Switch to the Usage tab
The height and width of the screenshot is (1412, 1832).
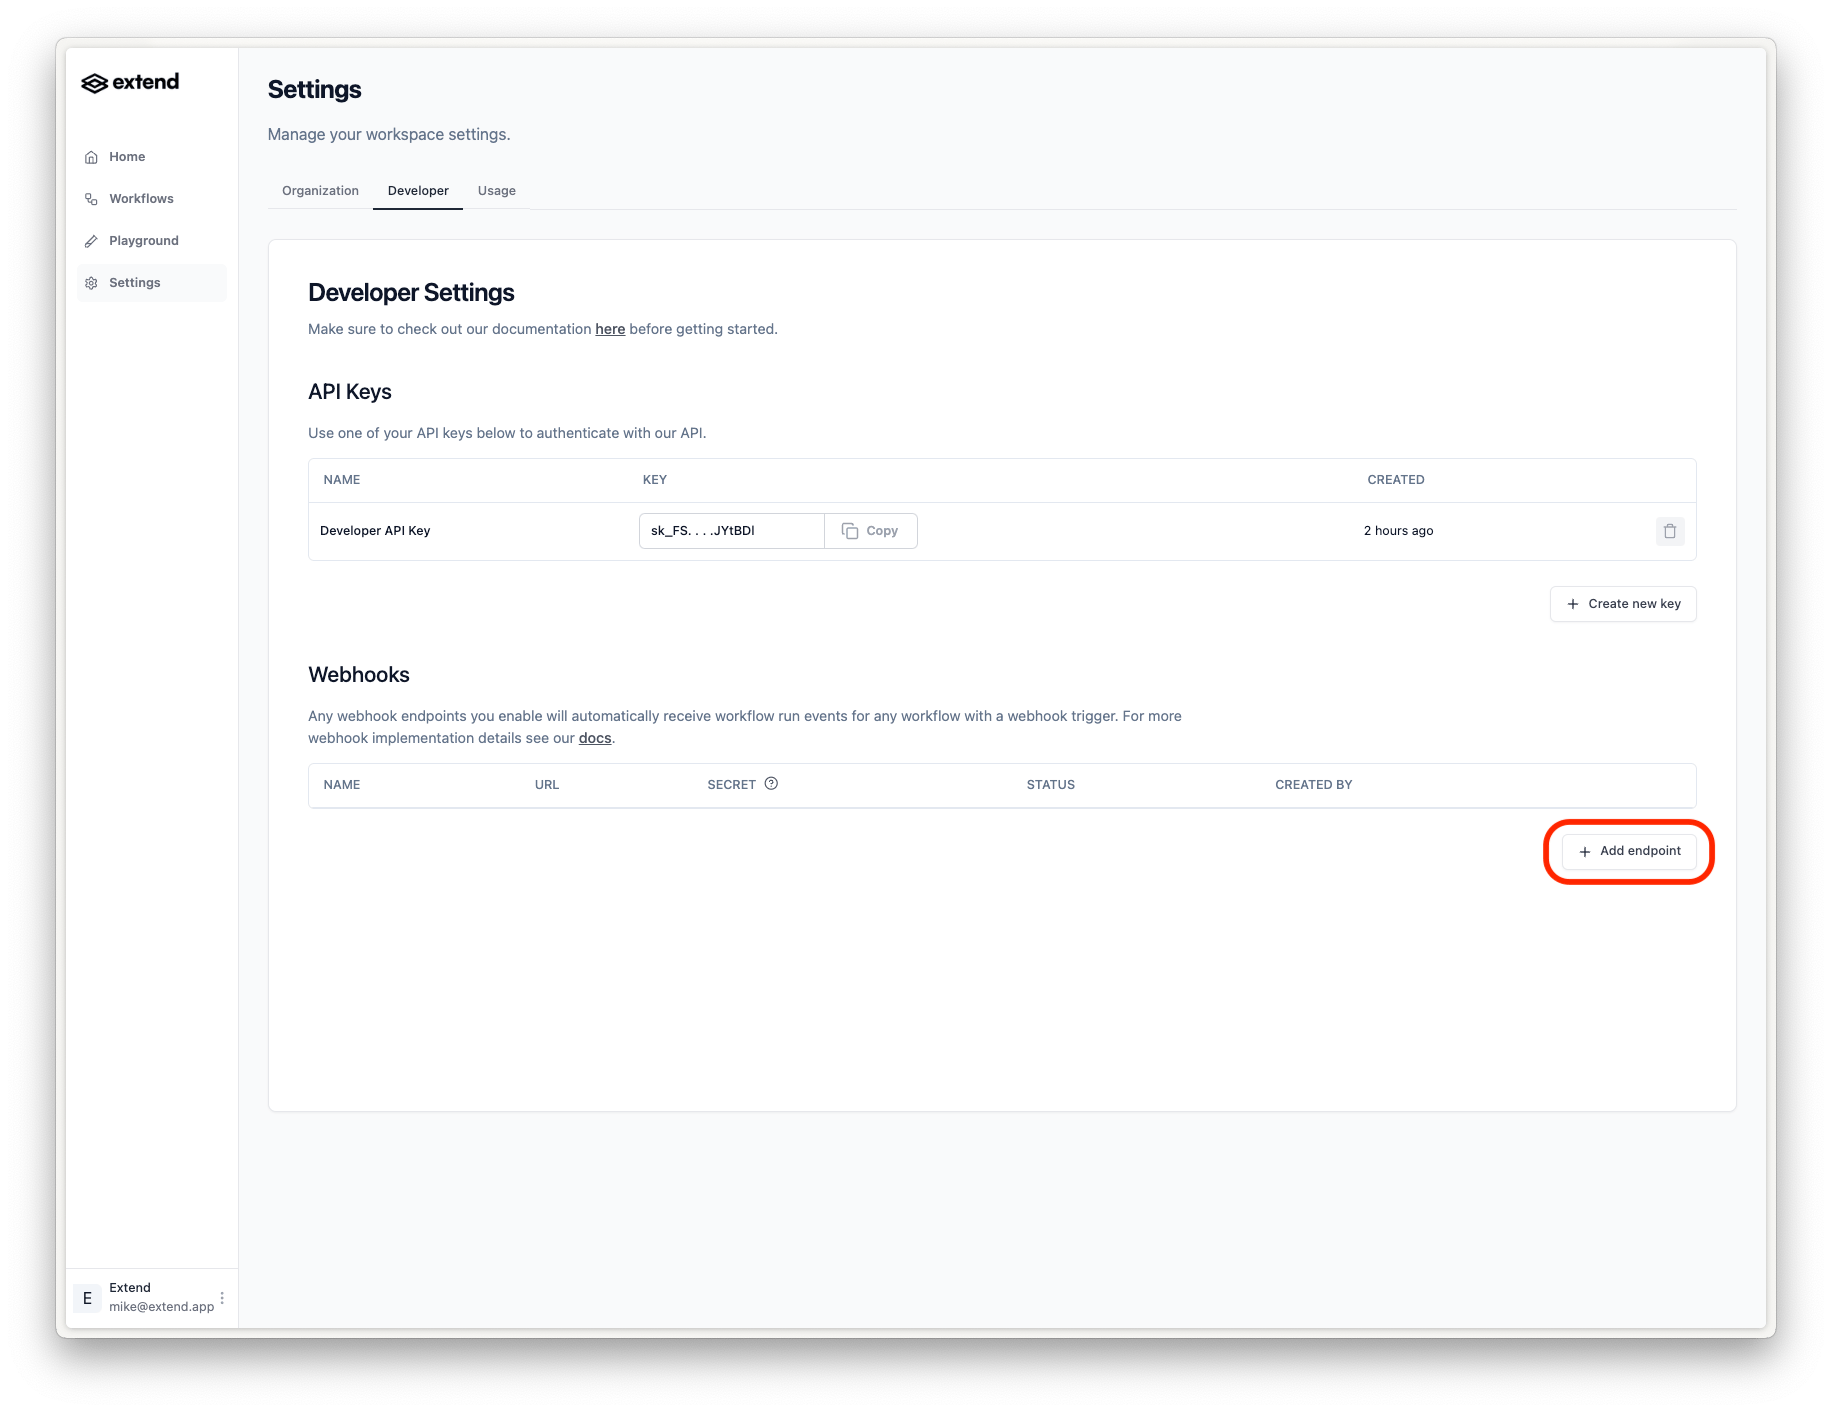click(497, 191)
